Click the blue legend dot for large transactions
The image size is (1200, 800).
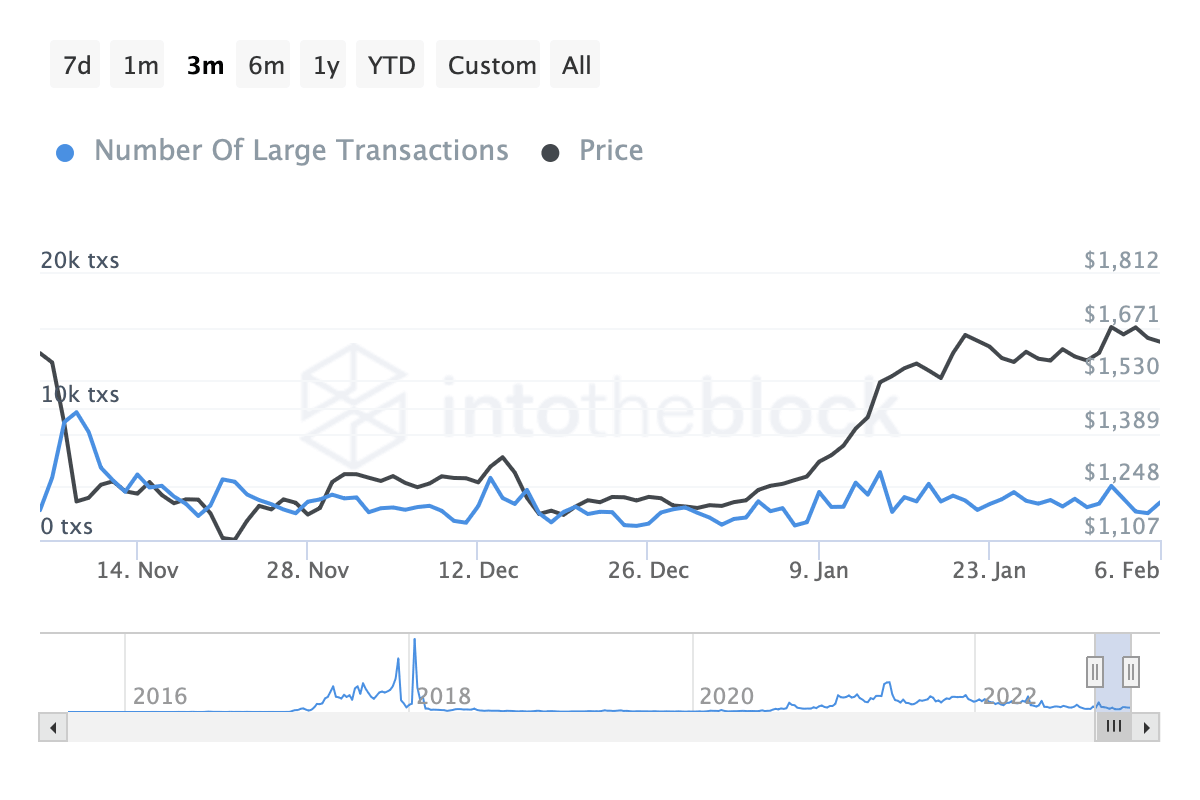click(x=65, y=150)
